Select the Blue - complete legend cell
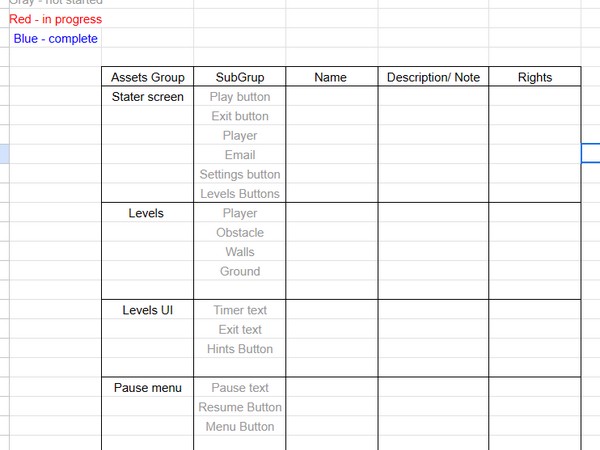 pos(55,38)
